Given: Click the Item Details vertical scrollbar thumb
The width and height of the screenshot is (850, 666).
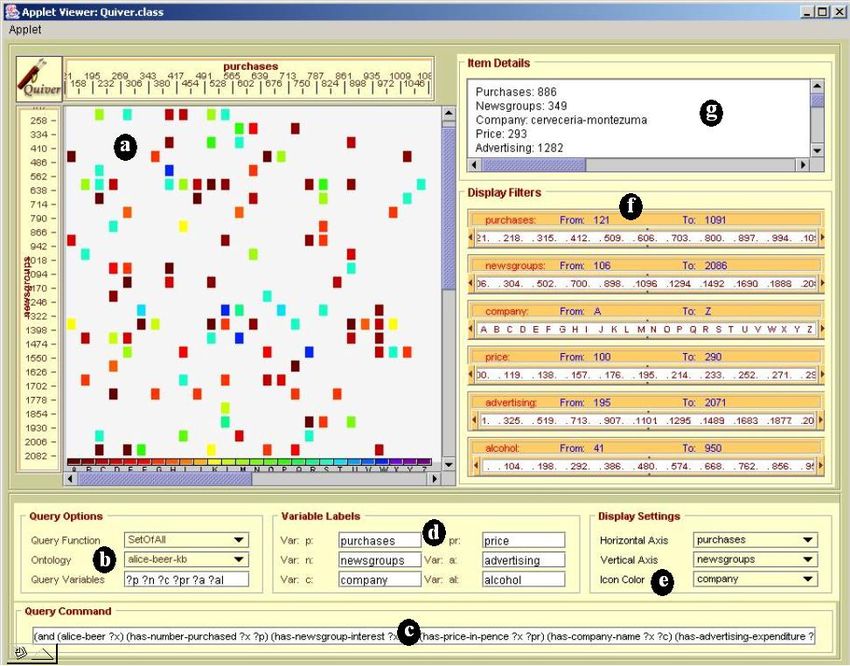Looking at the screenshot, I should pyautogui.click(x=817, y=100).
